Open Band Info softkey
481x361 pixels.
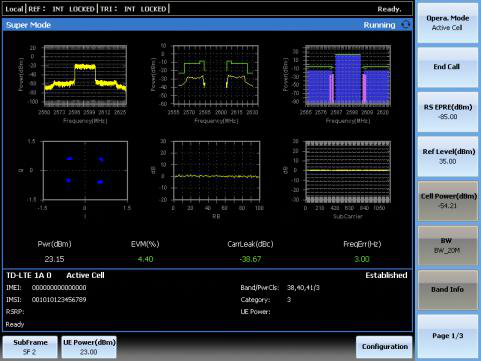[447, 290]
